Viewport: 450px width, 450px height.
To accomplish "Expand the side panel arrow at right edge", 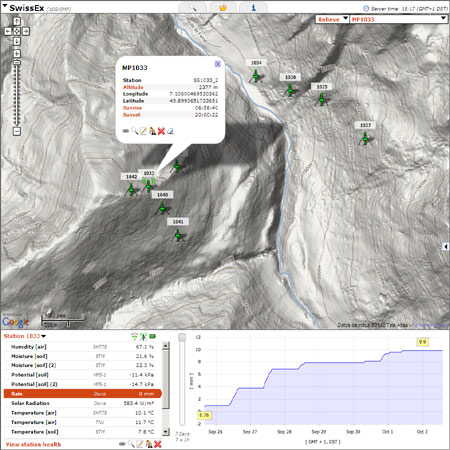I will click(x=446, y=247).
